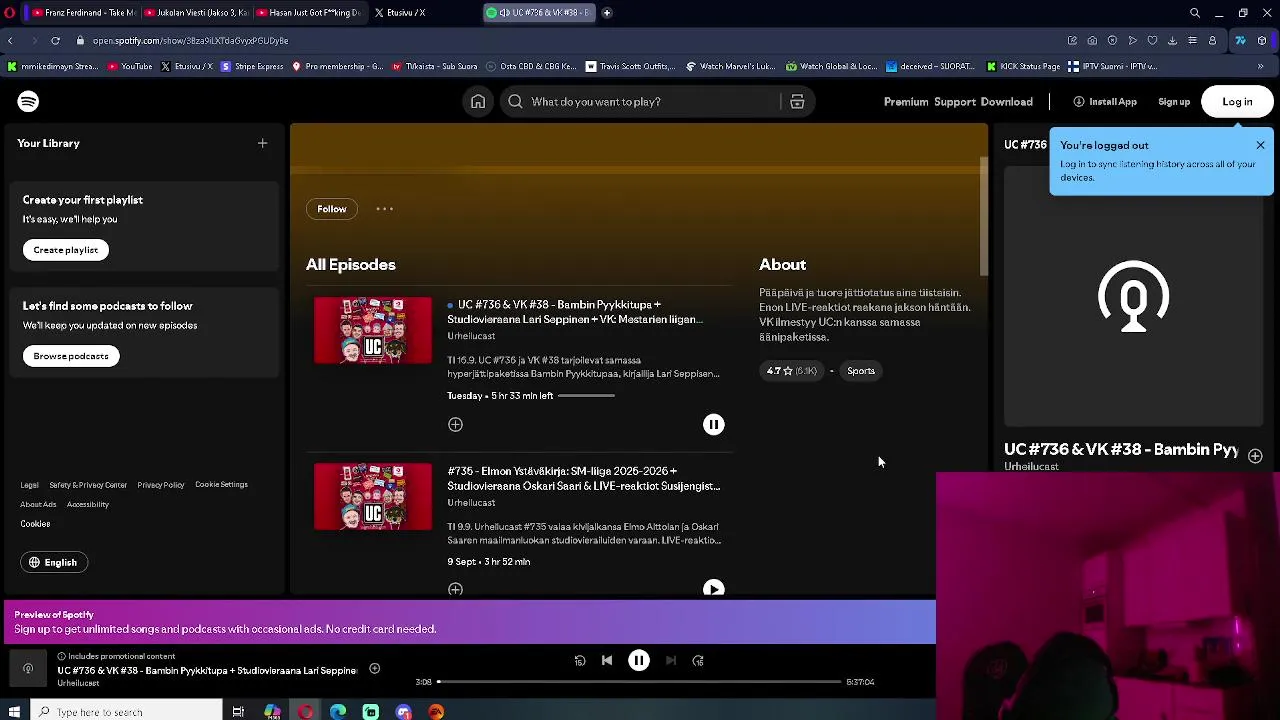Open Privacy Policy footer link
Image resolution: width=1280 pixels, height=720 pixels.
tap(161, 485)
